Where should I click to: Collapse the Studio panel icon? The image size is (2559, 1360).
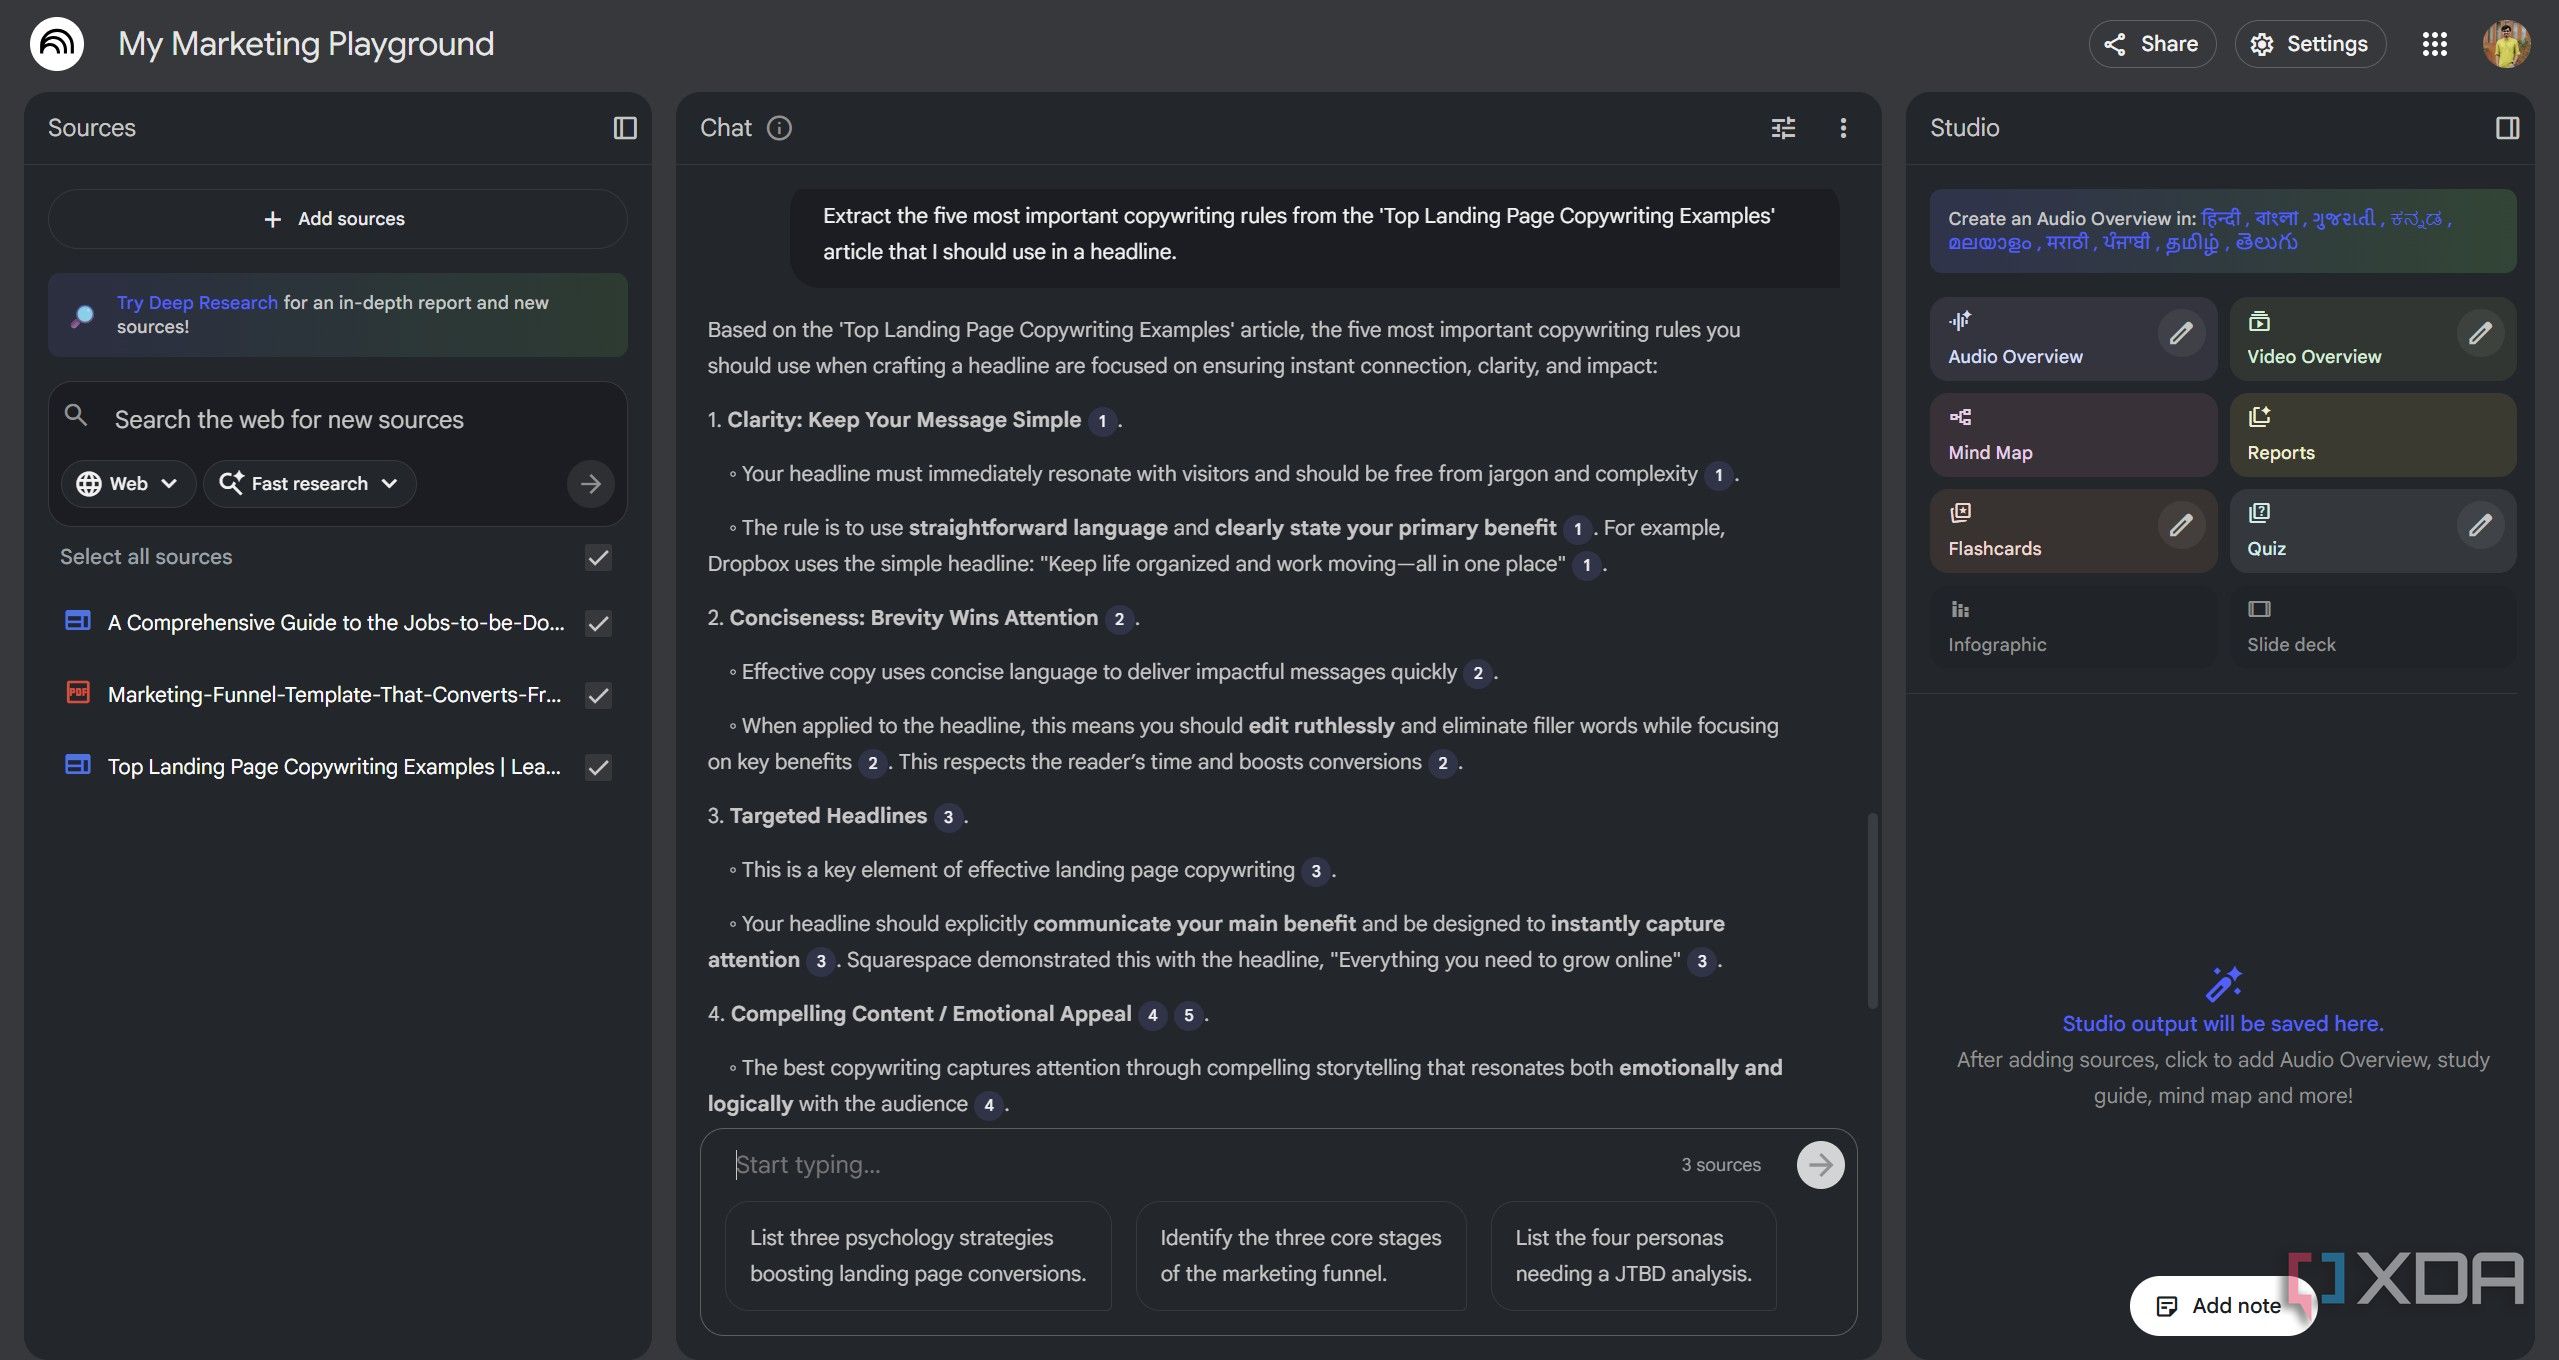tap(2507, 128)
